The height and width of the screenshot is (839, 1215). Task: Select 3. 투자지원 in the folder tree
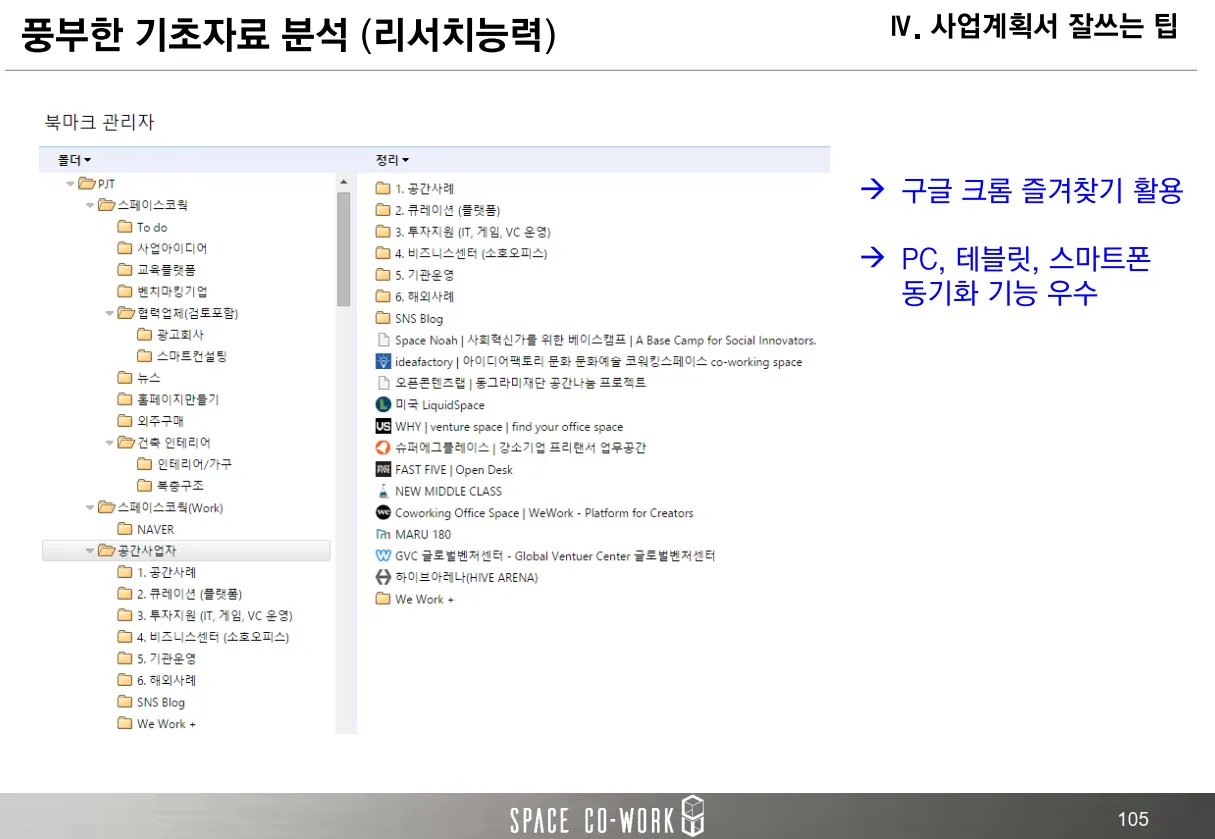tap(214, 616)
